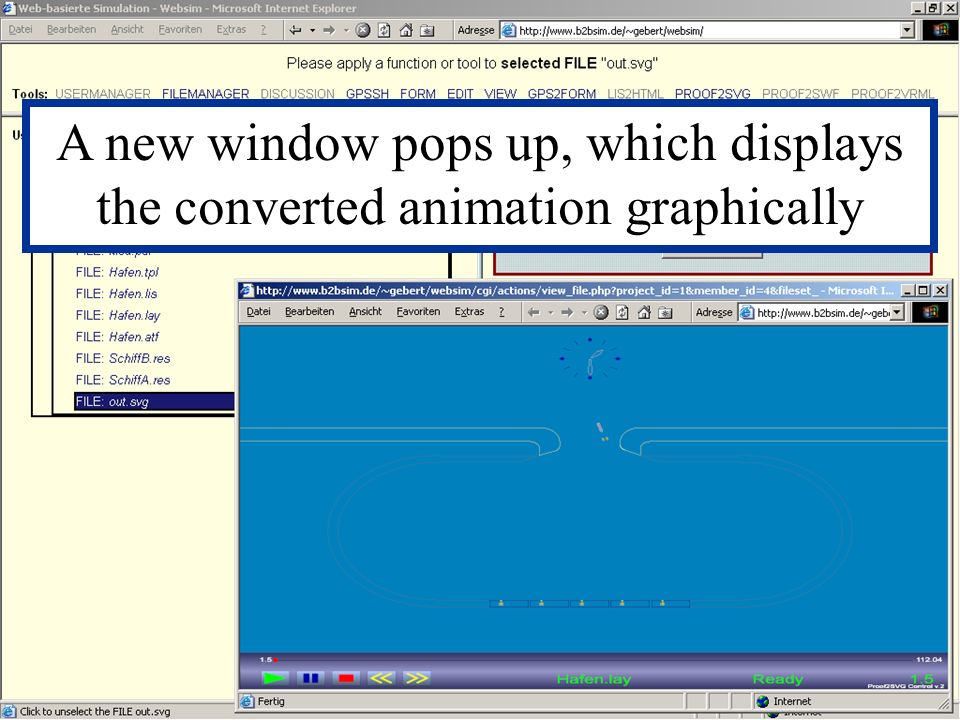
Task: Open address dropdown in main browser window
Action: (x=907, y=30)
